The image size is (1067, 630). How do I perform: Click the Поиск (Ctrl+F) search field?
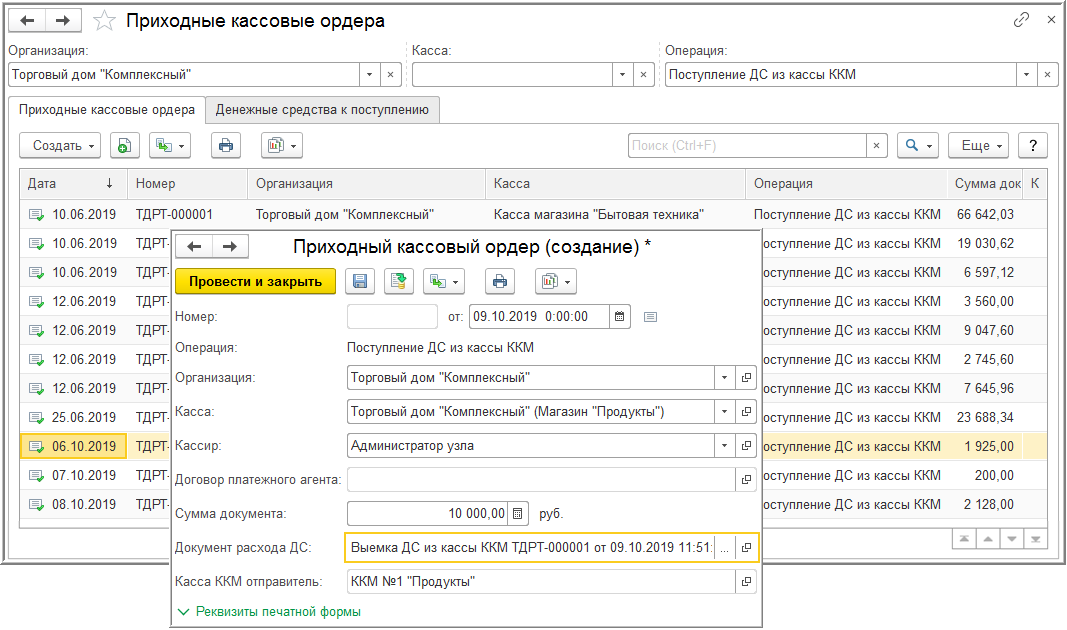click(x=747, y=146)
